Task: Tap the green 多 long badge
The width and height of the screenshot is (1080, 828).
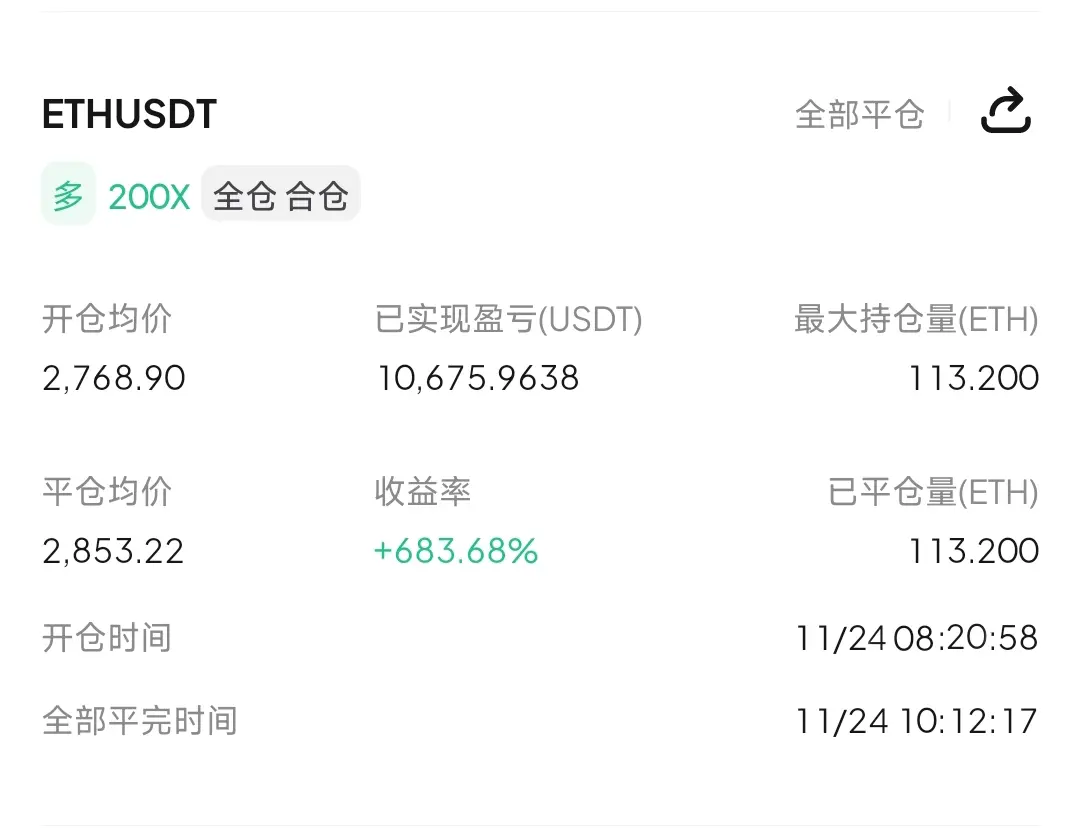Action: [68, 195]
